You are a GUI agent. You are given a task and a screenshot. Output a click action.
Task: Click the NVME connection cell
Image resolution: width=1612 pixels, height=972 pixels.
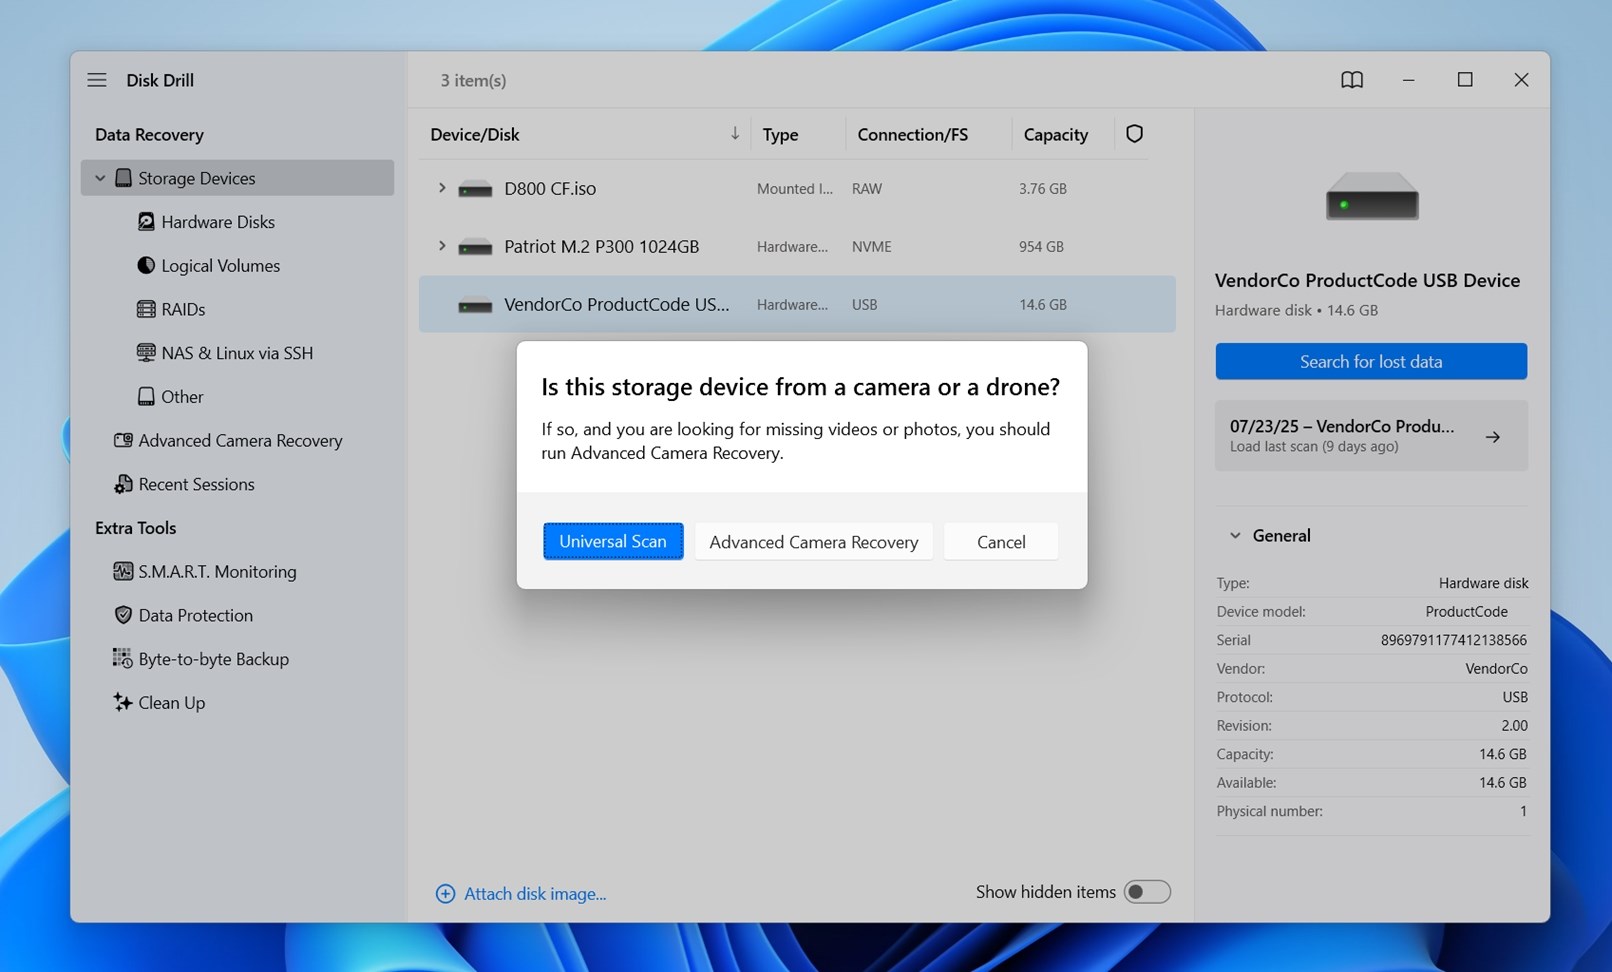871,246
